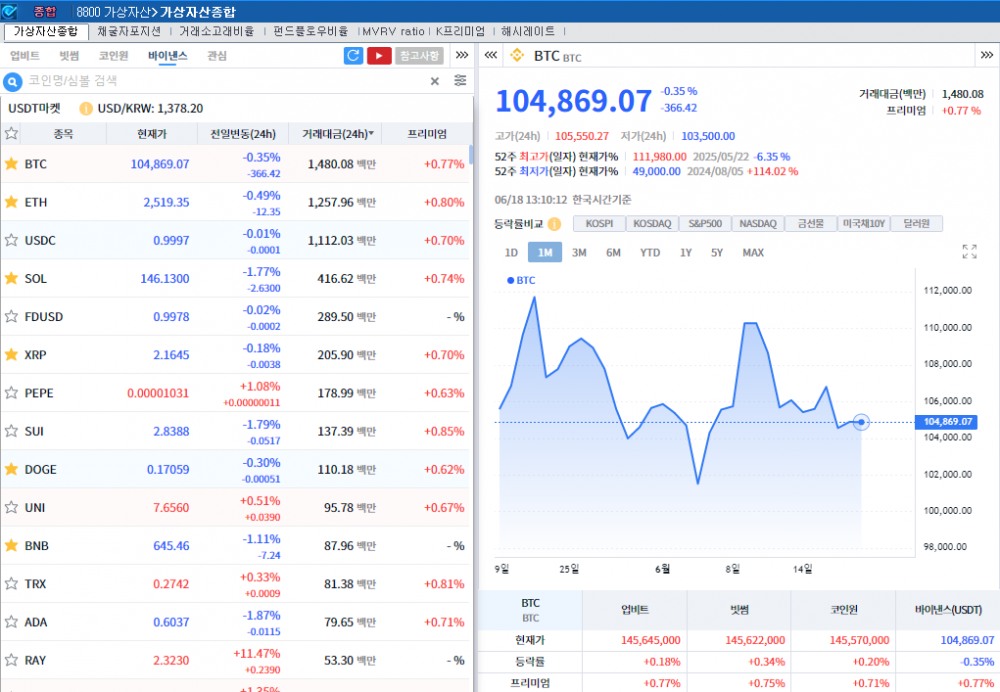Sort by 거래대금(24h) column arrow
Image resolution: width=1000 pixels, height=692 pixels.
point(372,134)
